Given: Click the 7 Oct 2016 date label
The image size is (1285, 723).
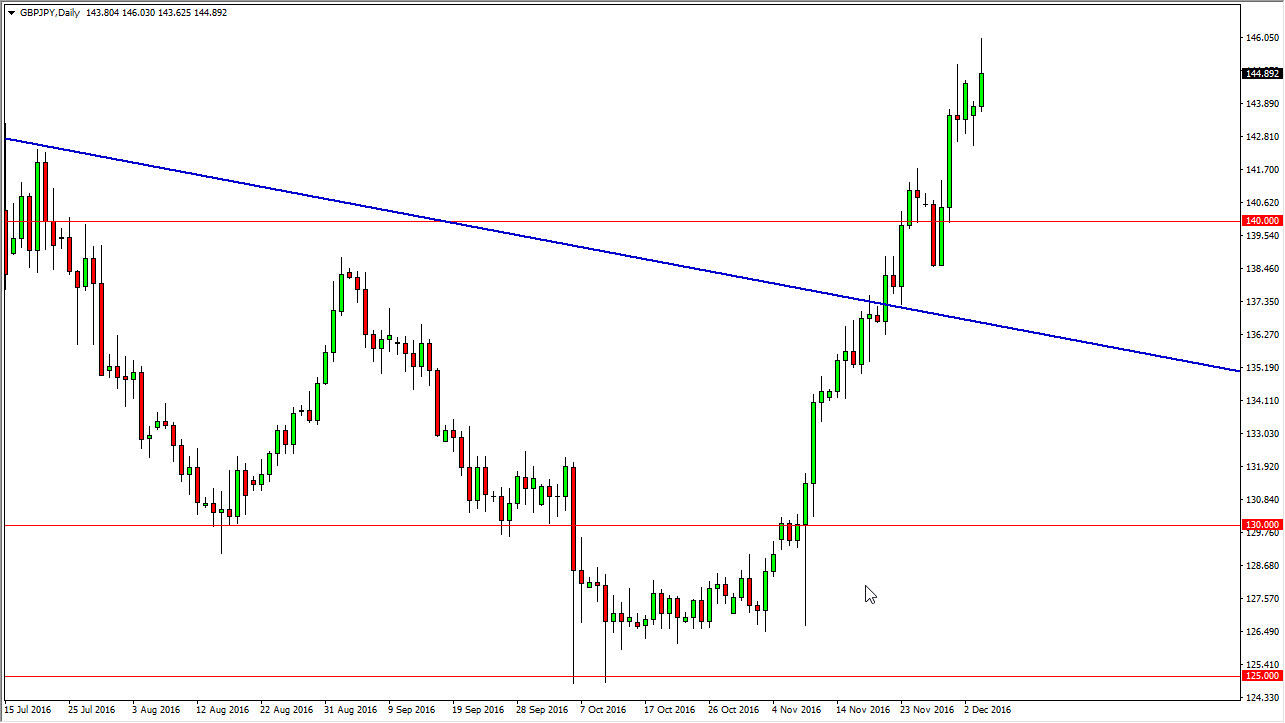Looking at the screenshot, I should click(x=603, y=710).
